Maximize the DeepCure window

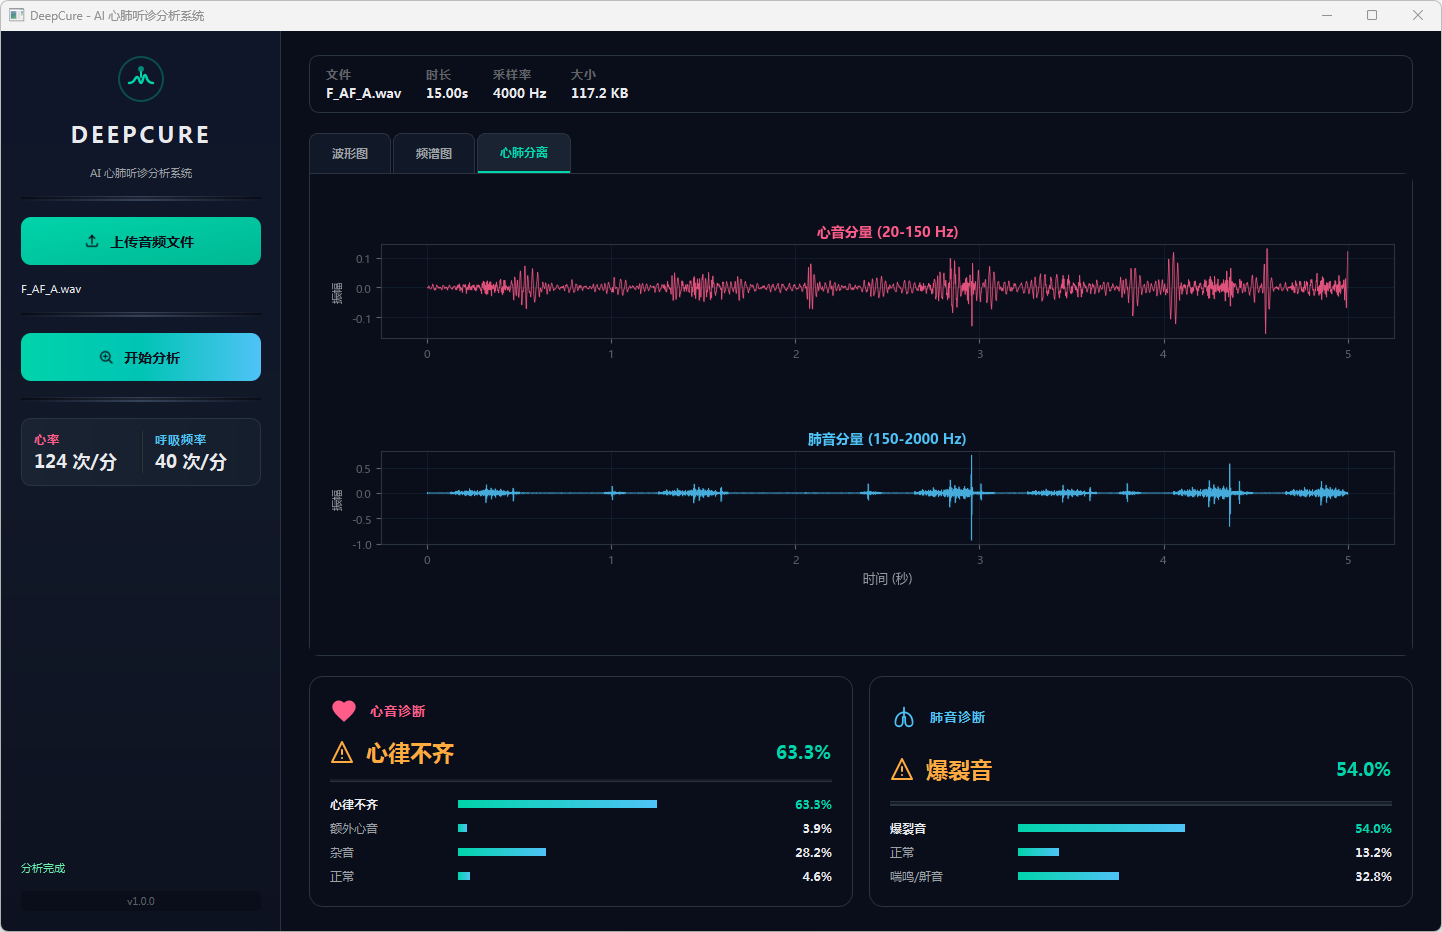point(1372,15)
